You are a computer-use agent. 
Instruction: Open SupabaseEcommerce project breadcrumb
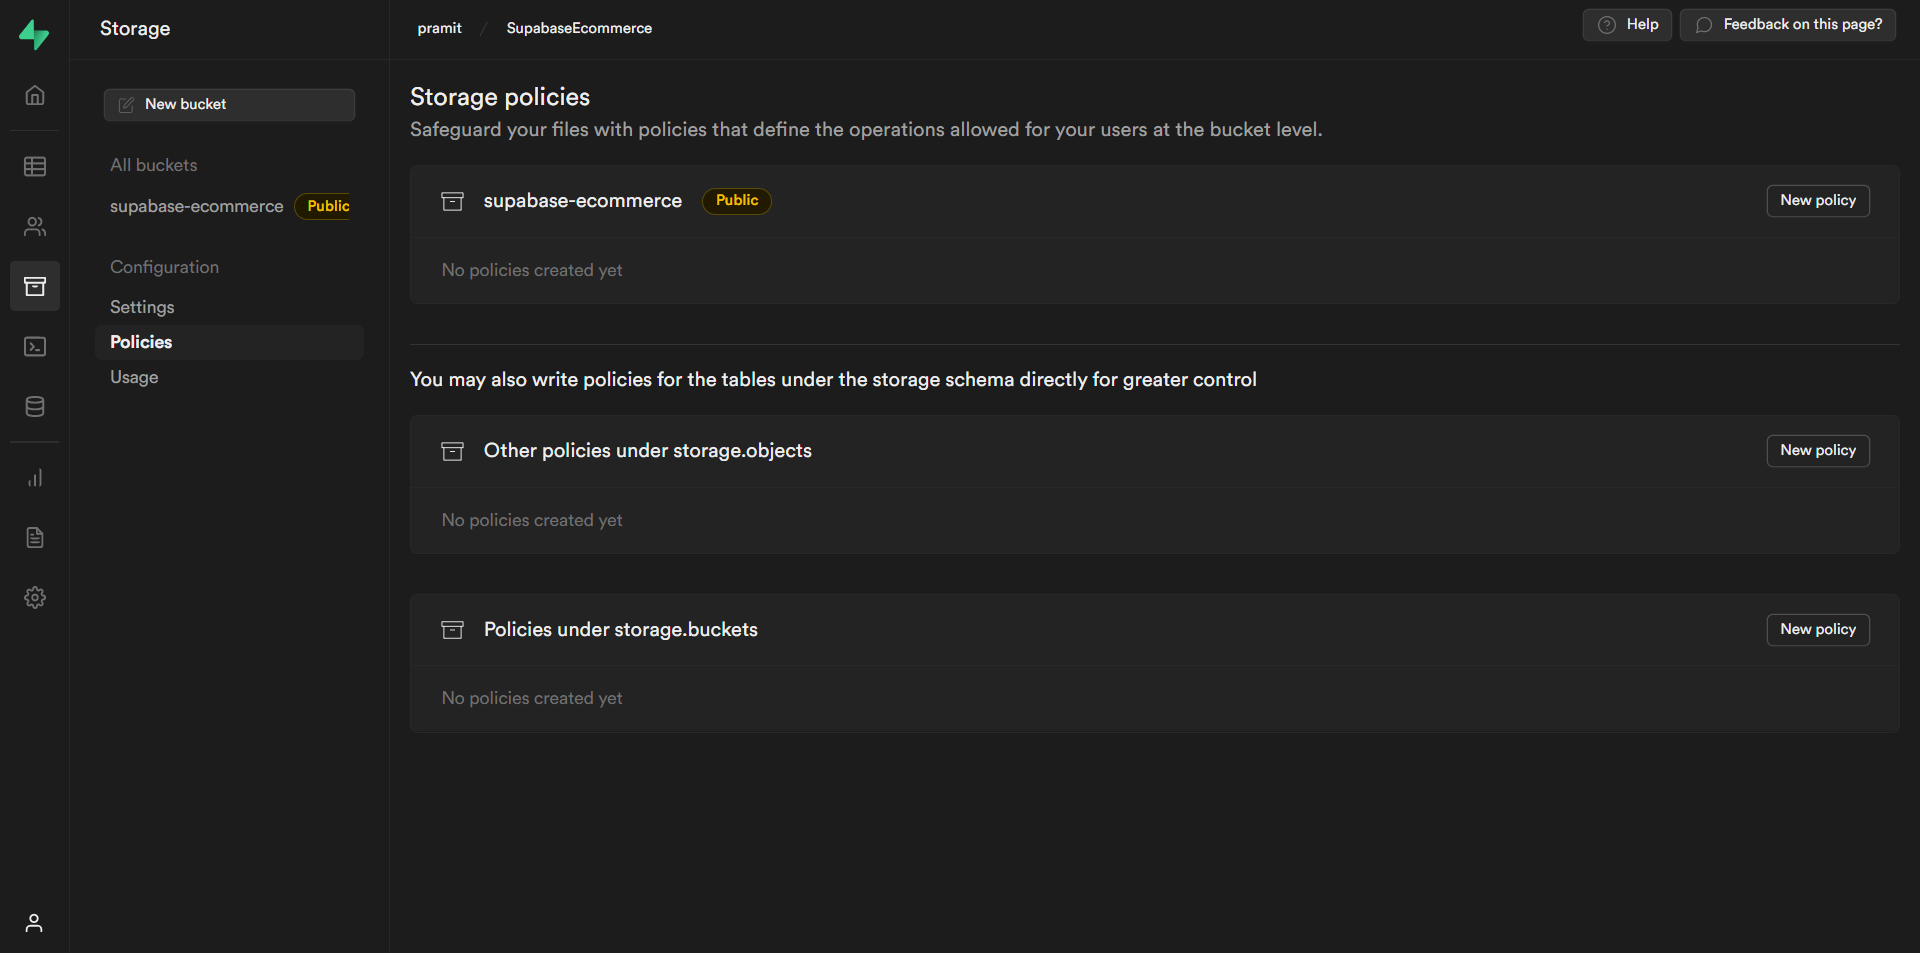pyautogui.click(x=579, y=28)
